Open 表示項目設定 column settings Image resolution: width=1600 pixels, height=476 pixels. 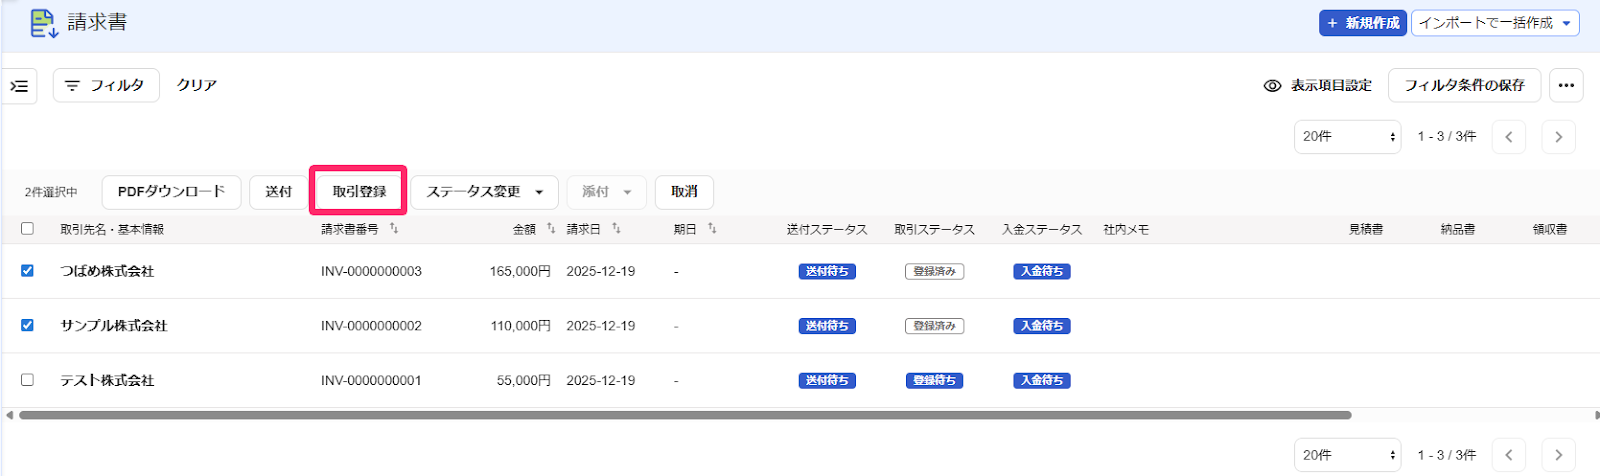pos(1318,86)
